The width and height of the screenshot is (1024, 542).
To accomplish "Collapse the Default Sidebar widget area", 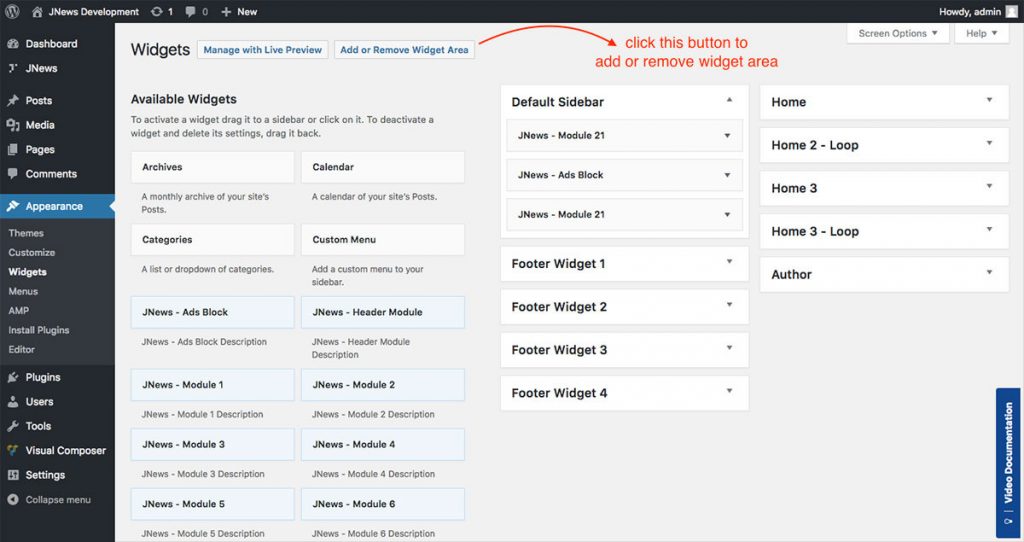I will coord(729,101).
